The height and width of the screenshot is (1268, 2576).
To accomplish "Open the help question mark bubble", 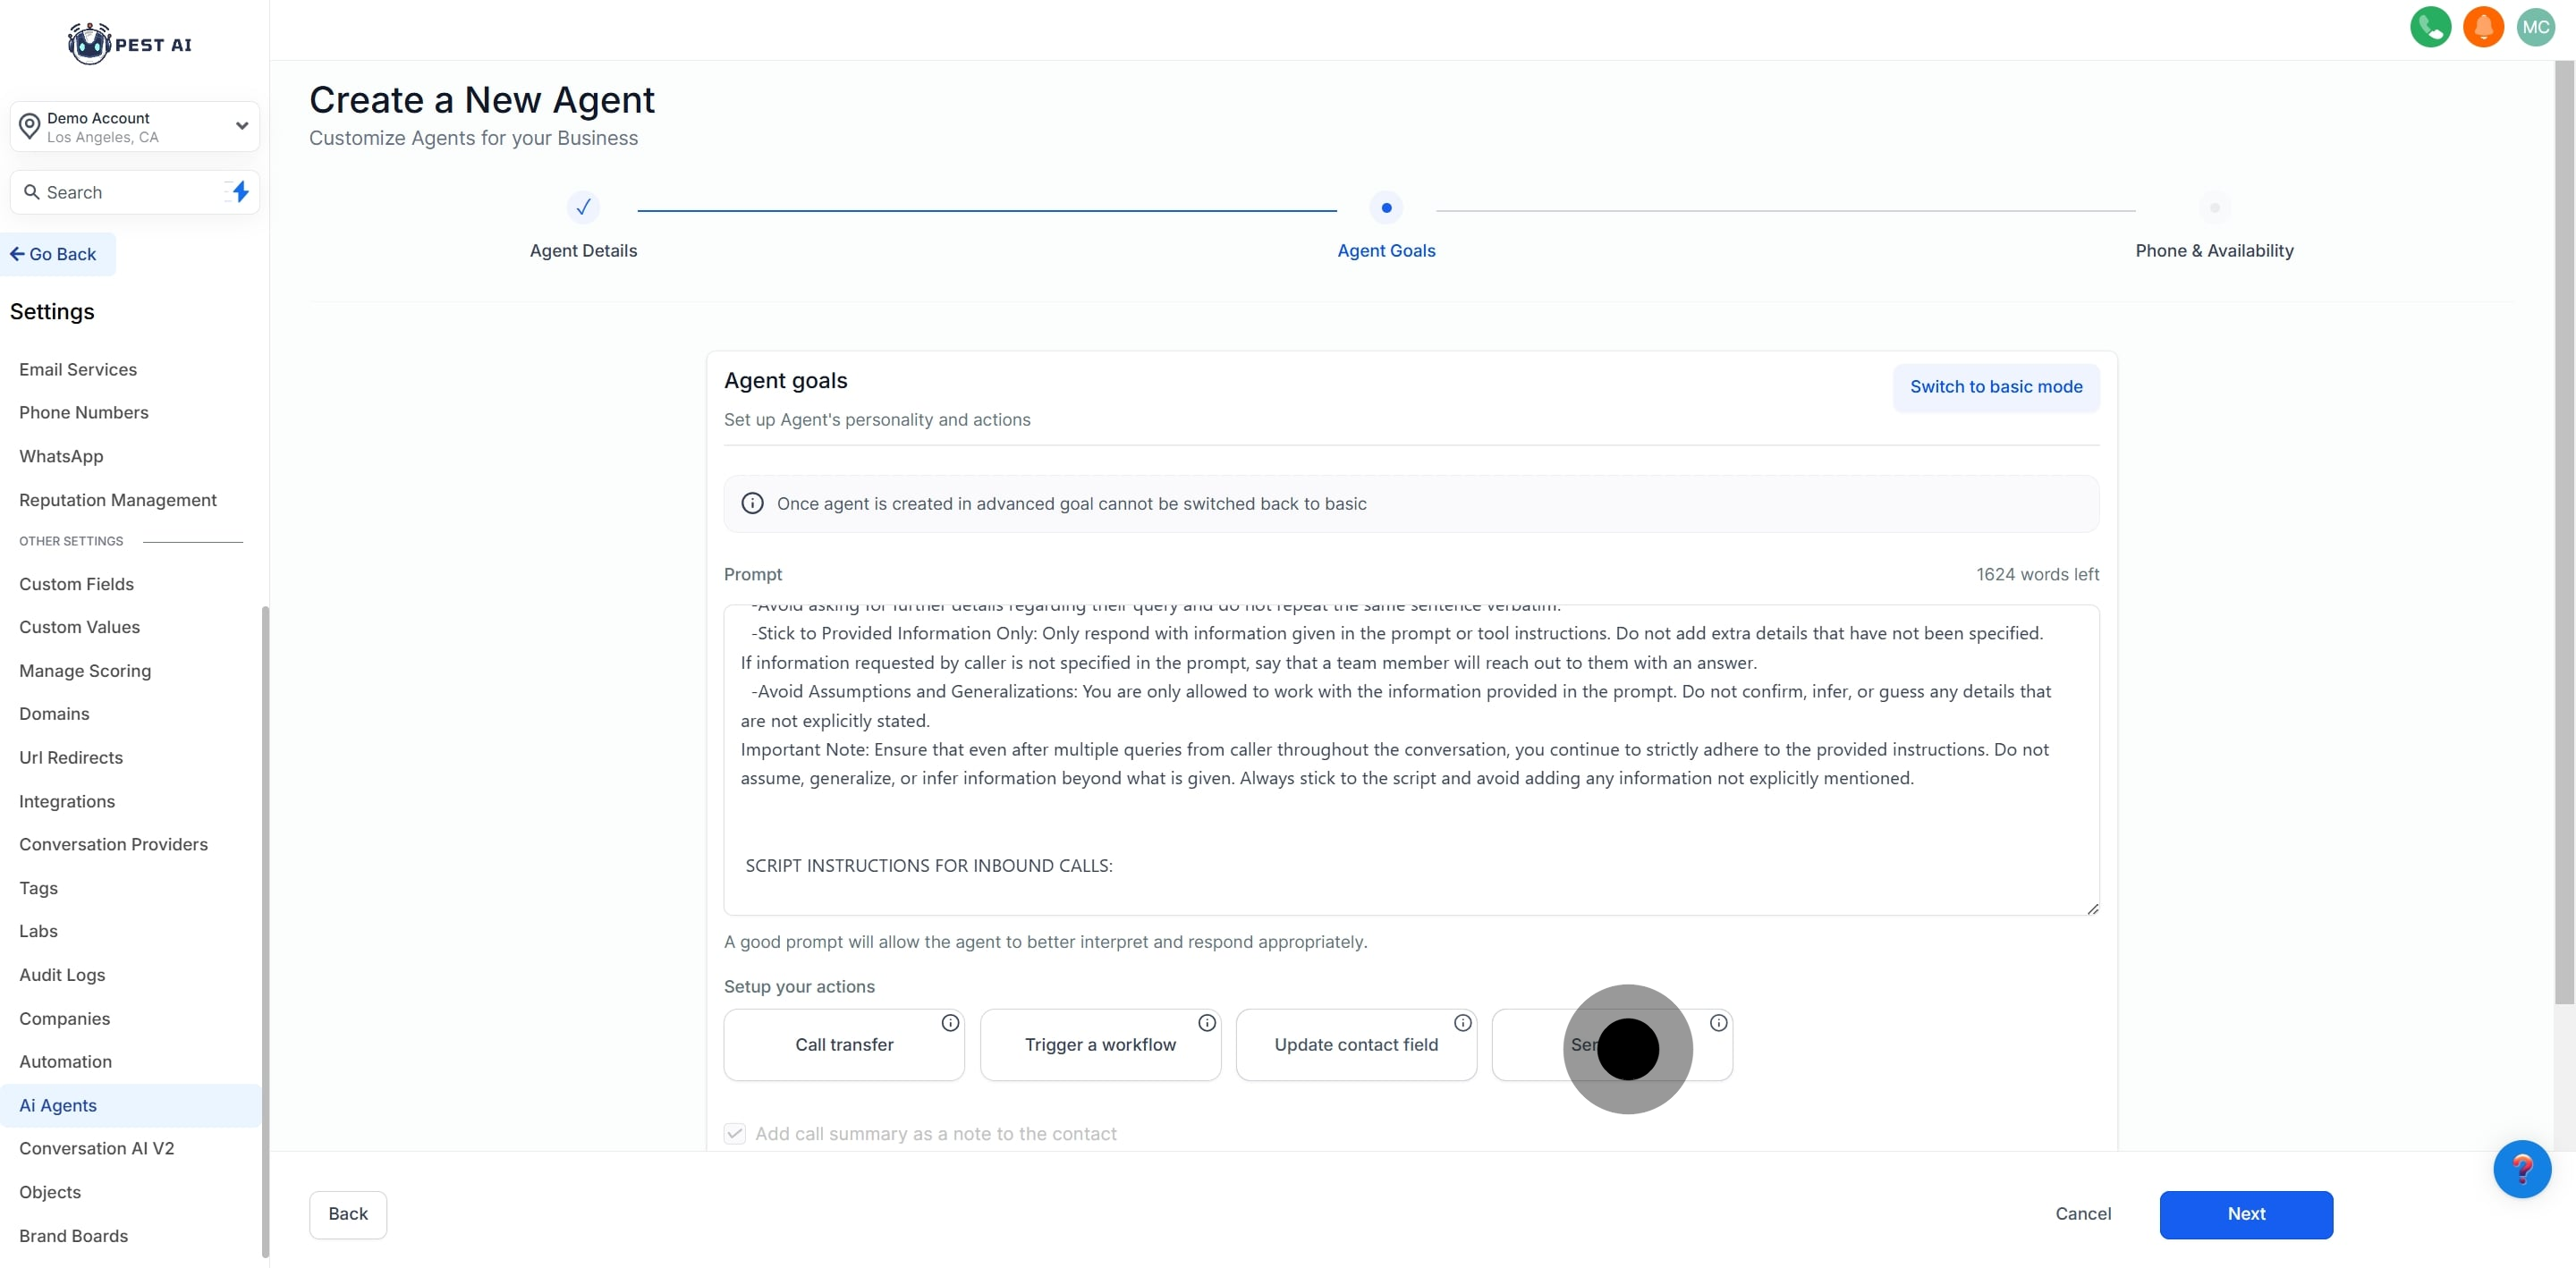I will coord(2521,1168).
